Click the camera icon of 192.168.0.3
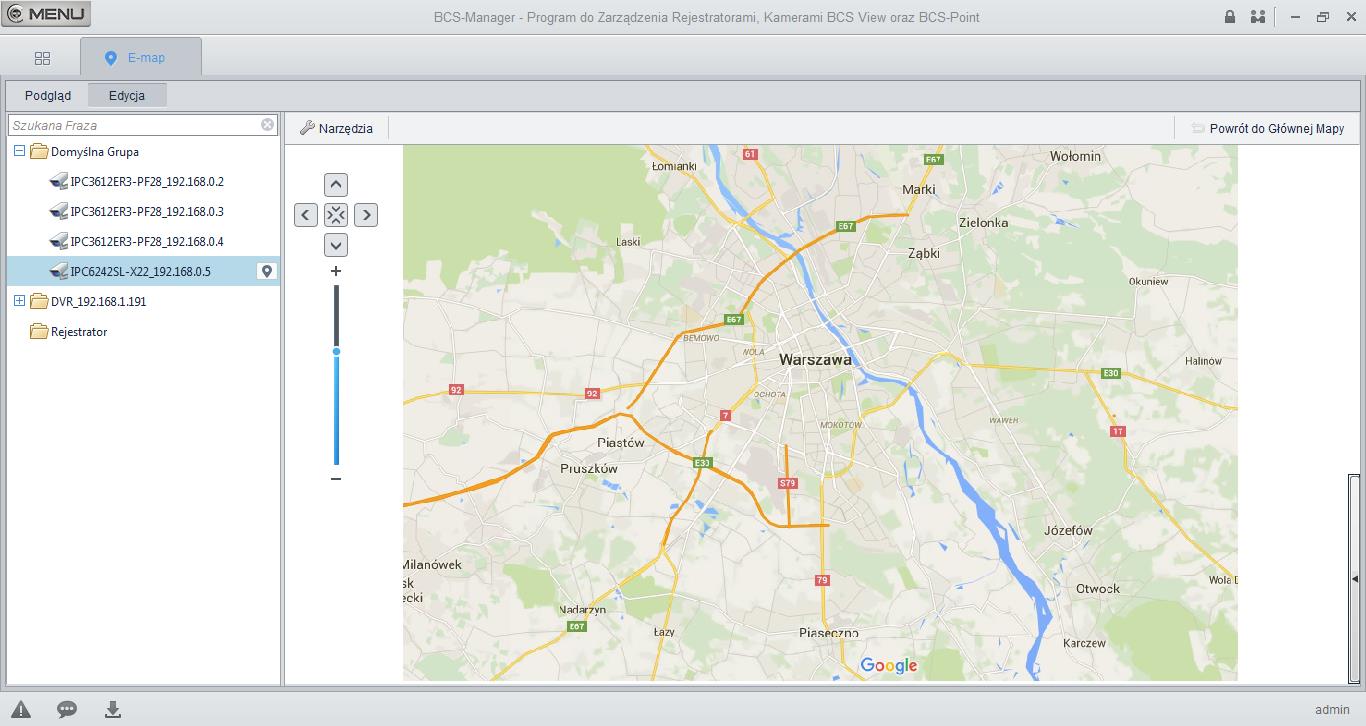 (x=58, y=212)
